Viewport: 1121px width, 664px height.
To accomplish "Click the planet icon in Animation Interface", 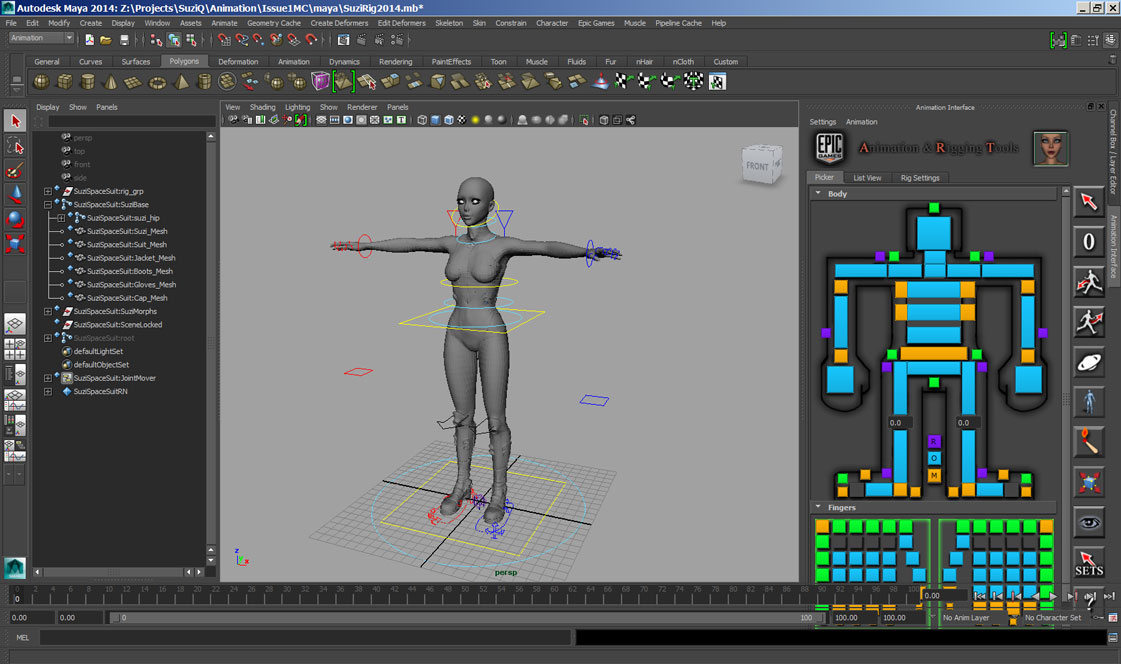I will [1089, 362].
